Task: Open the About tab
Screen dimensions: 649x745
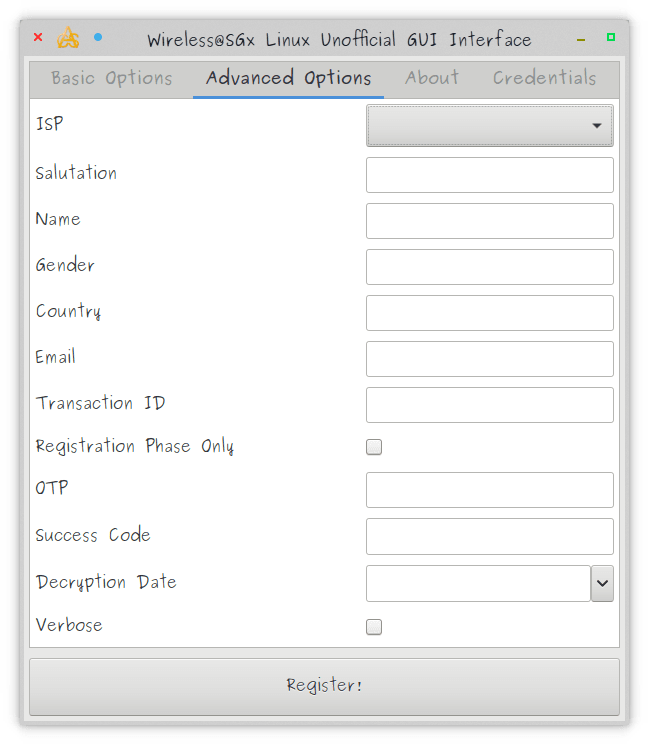Action: (432, 78)
